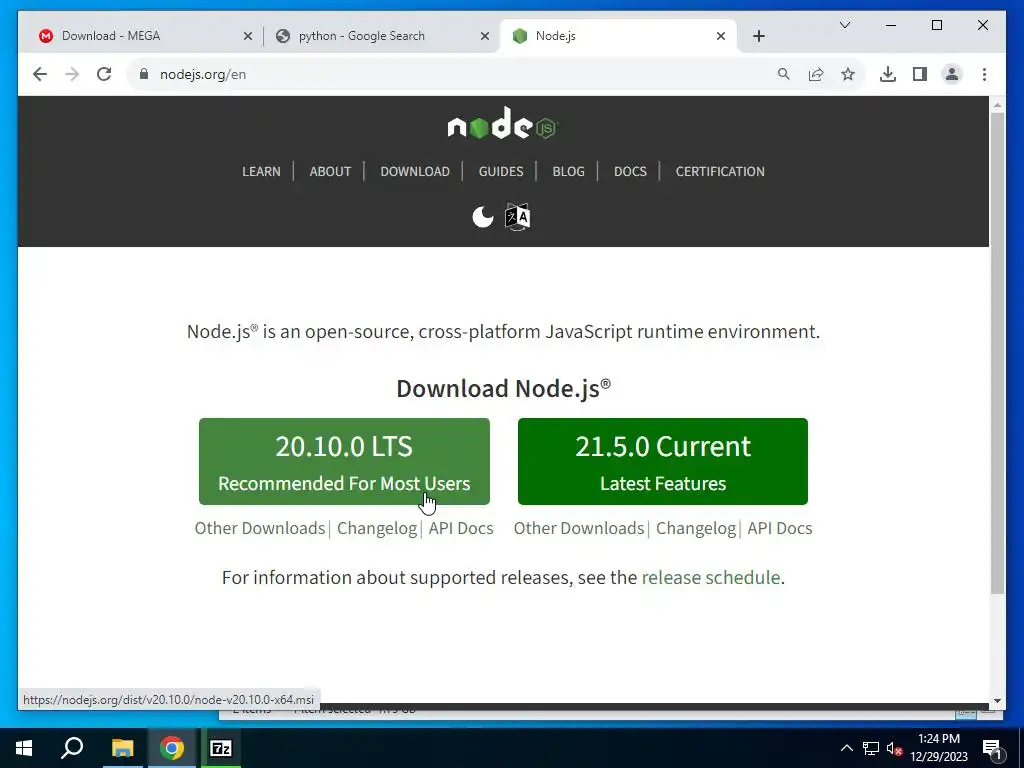Open the taskbar clock and date
1024x768 pixels.
click(939, 748)
